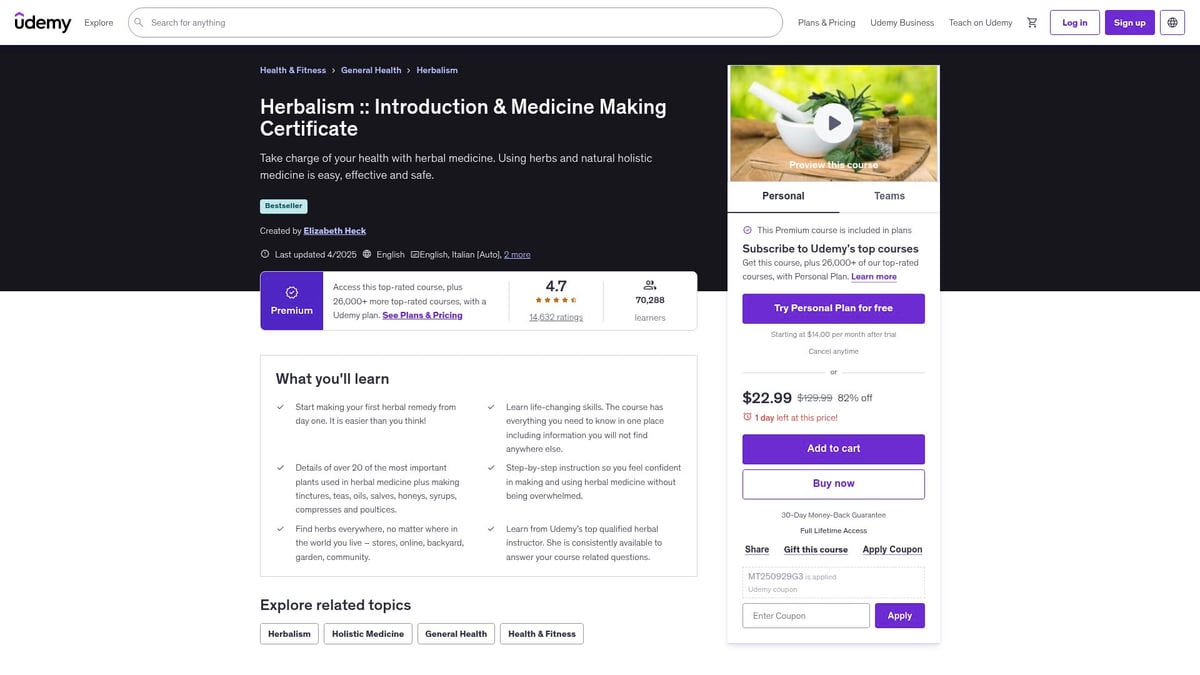Switch to the Teams tab
This screenshot has width=1200, height=675.
(888, 196)
